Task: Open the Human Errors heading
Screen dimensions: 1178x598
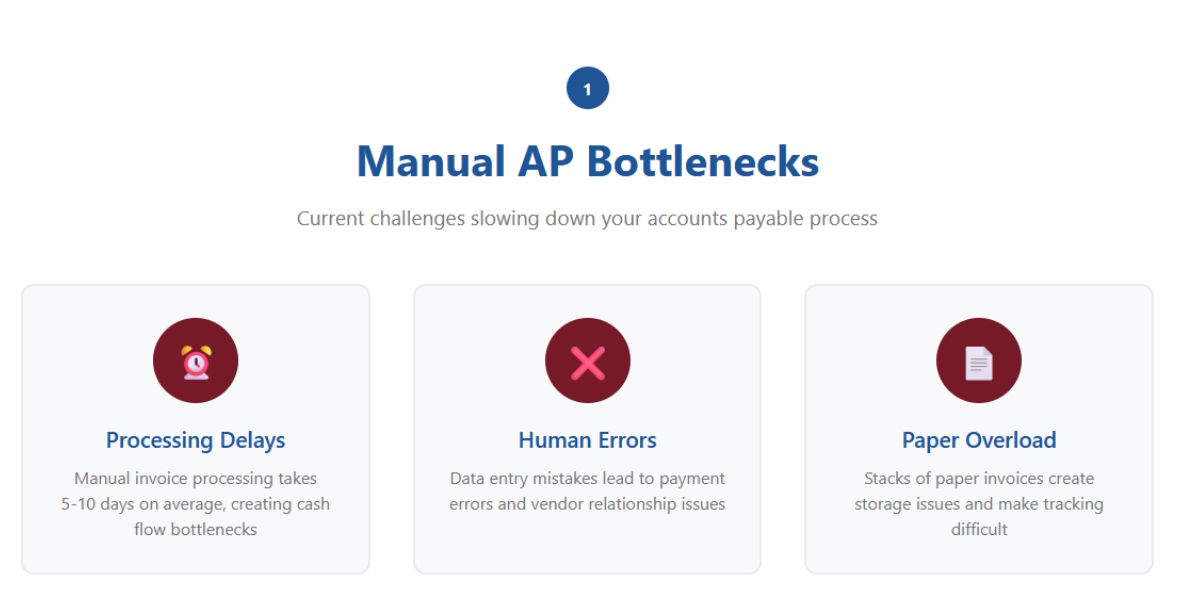Action: [587, 440]
